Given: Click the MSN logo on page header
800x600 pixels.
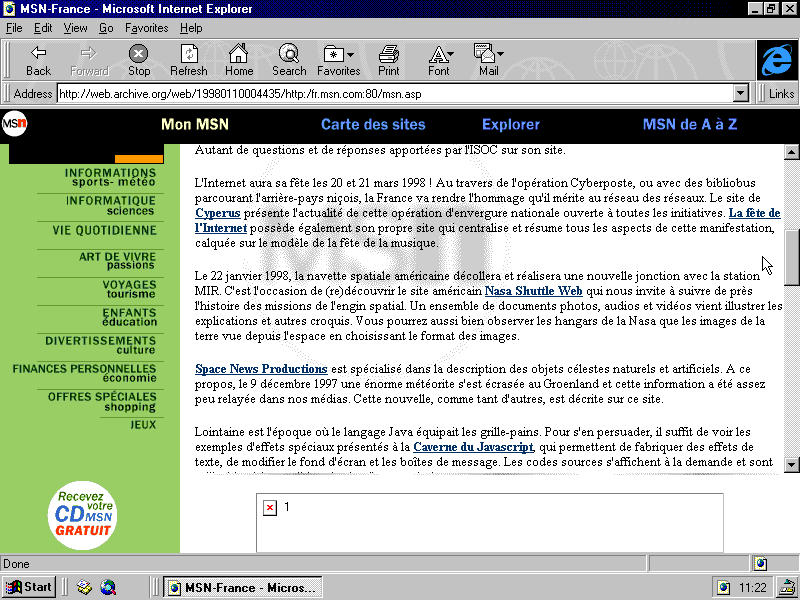Looking at the screenshot, I should tap(14, 124).
